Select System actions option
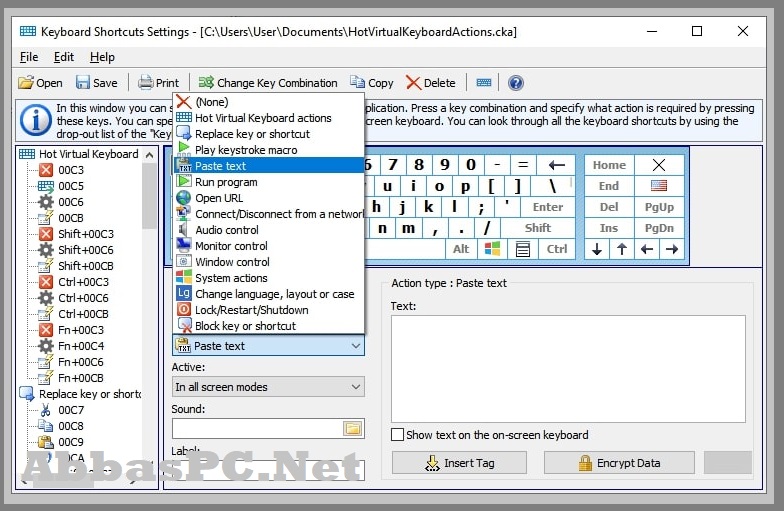This screenshot has width=784, height=511. (x=269, y=278)
